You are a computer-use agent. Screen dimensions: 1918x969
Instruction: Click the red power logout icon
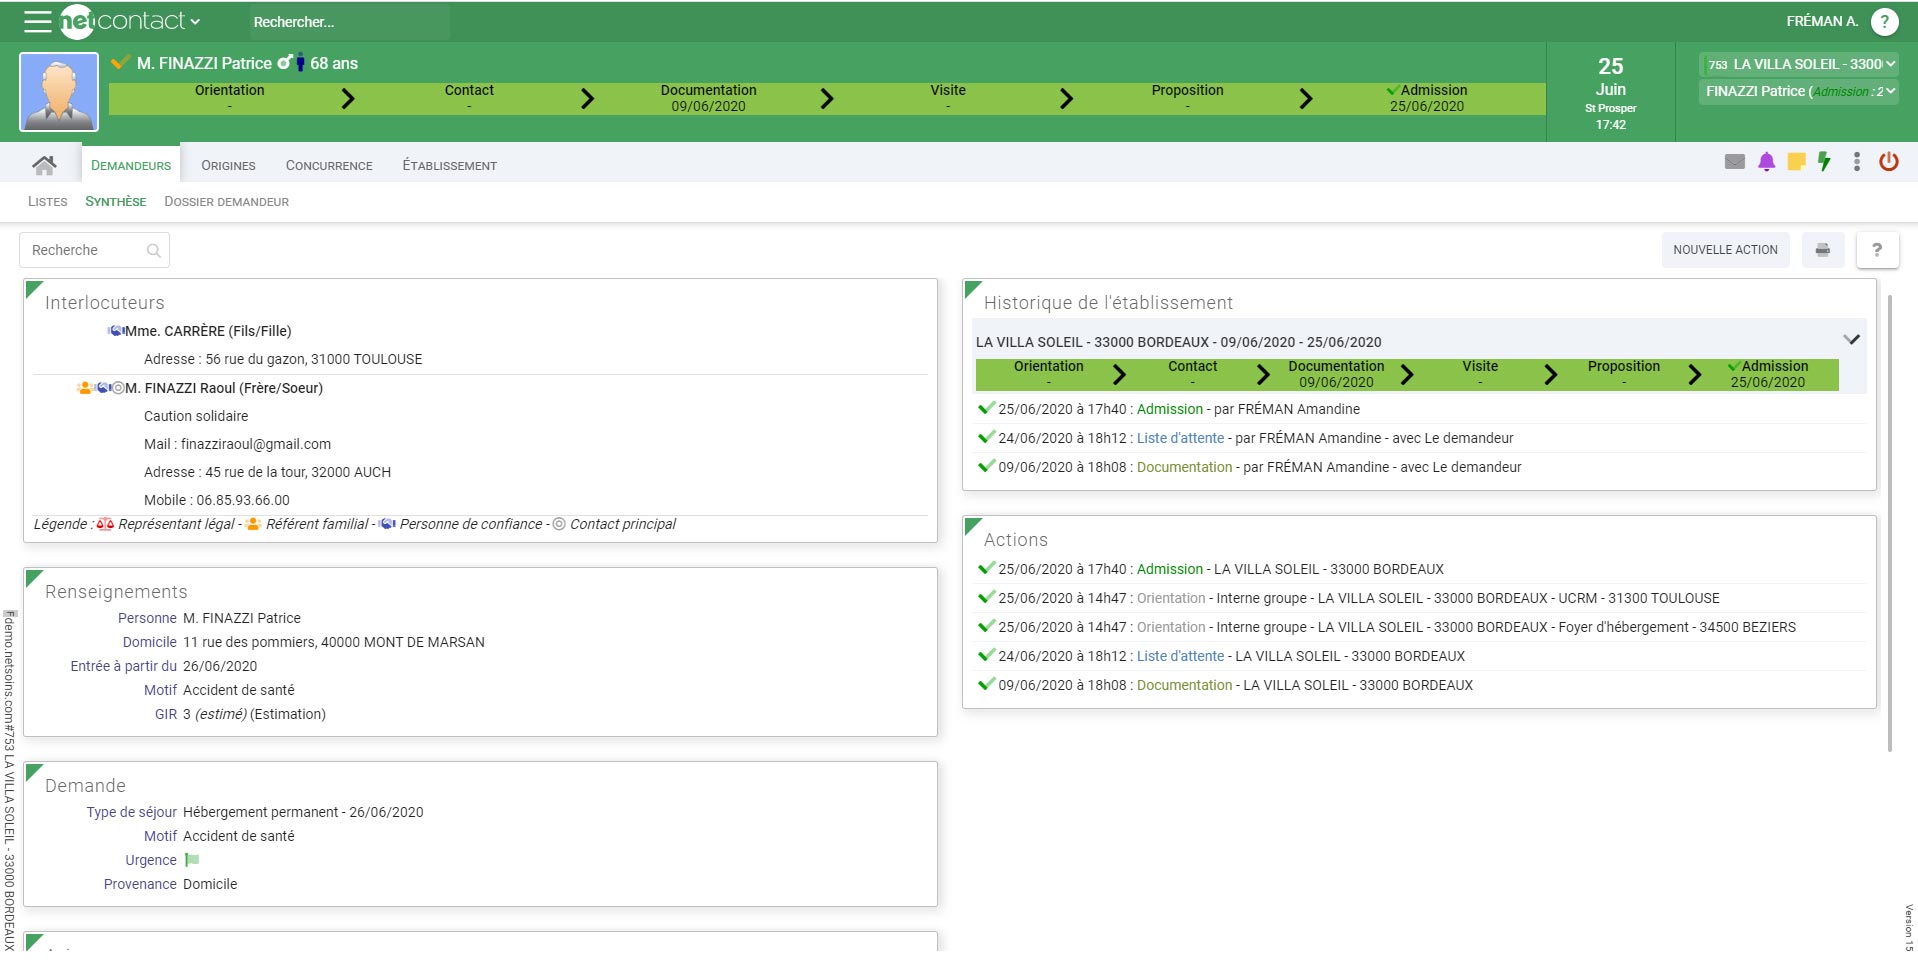(x=1889, y=161)
